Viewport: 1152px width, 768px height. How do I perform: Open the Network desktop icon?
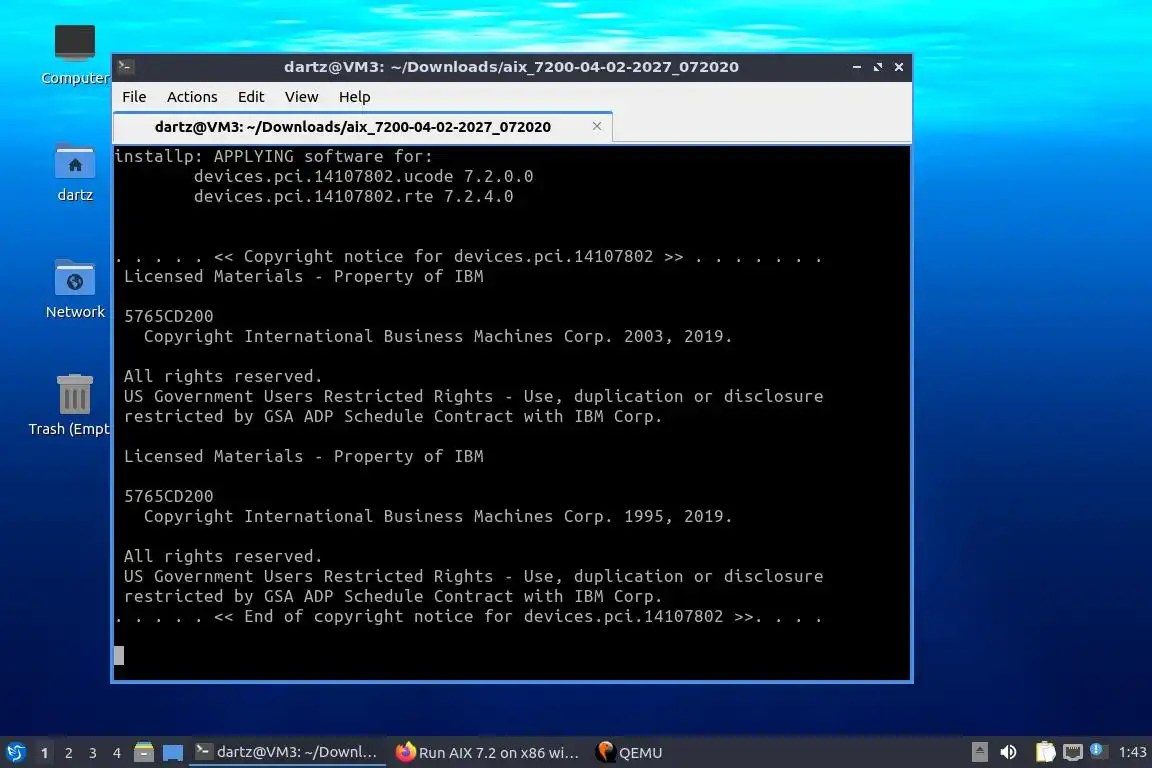tap(75, 290)
